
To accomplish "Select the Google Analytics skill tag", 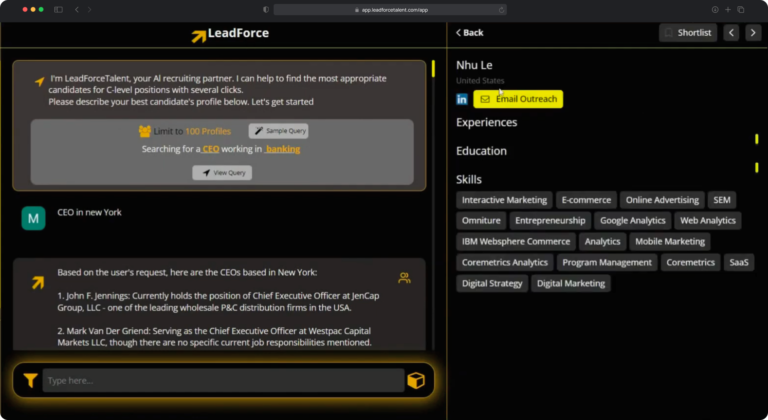I will pos(632,221).
